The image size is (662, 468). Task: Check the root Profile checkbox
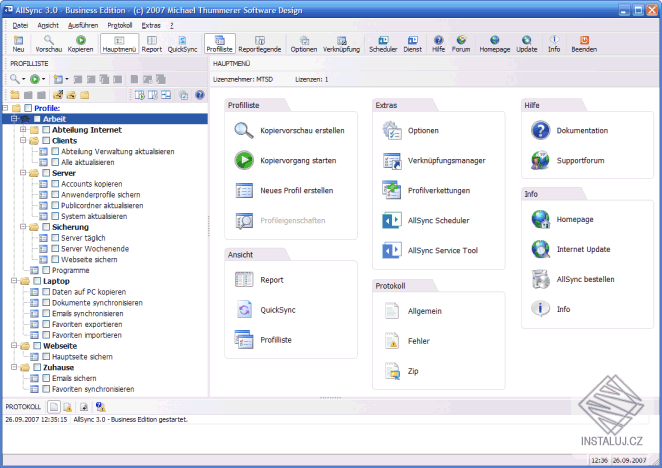click(28, 108)
